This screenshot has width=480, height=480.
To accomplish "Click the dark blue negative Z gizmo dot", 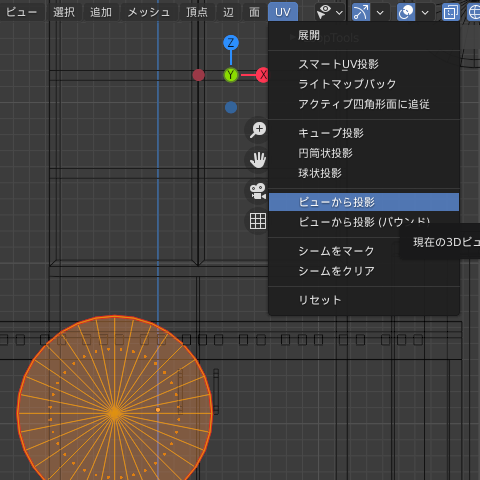I will point(231,107).
